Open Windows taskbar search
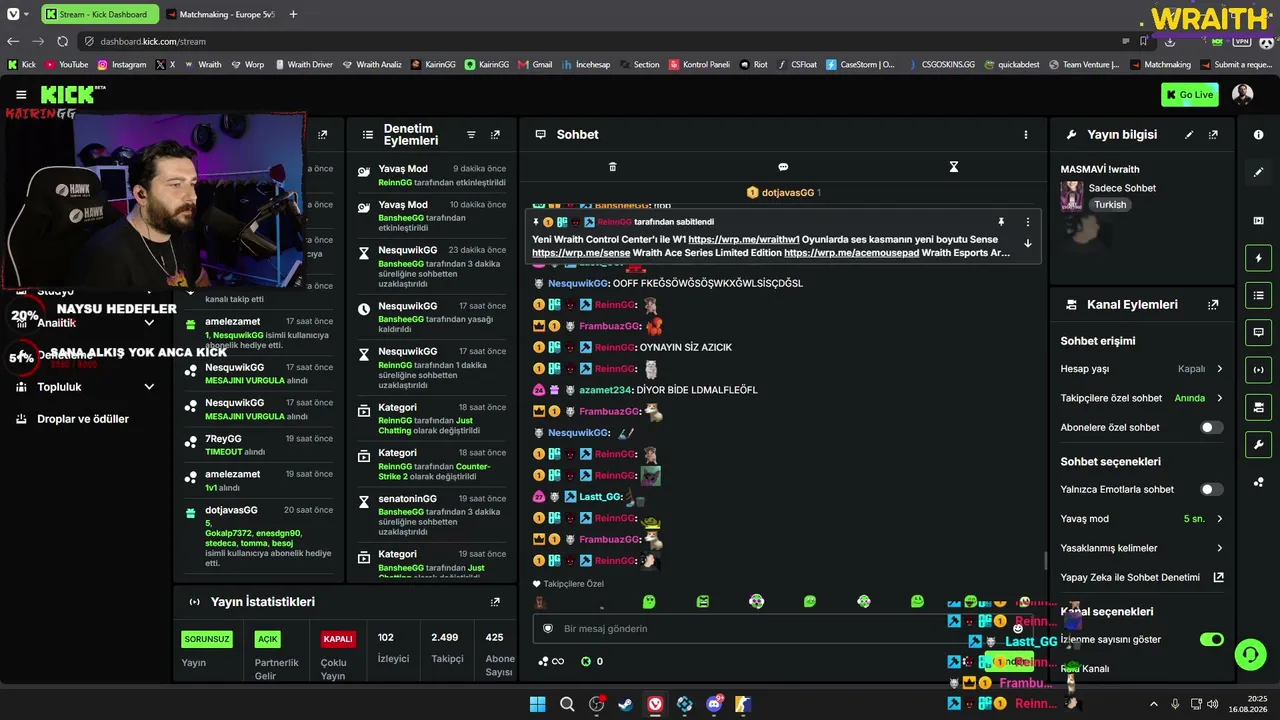This screenshot has height=720, width=1280. click(567, 704)
